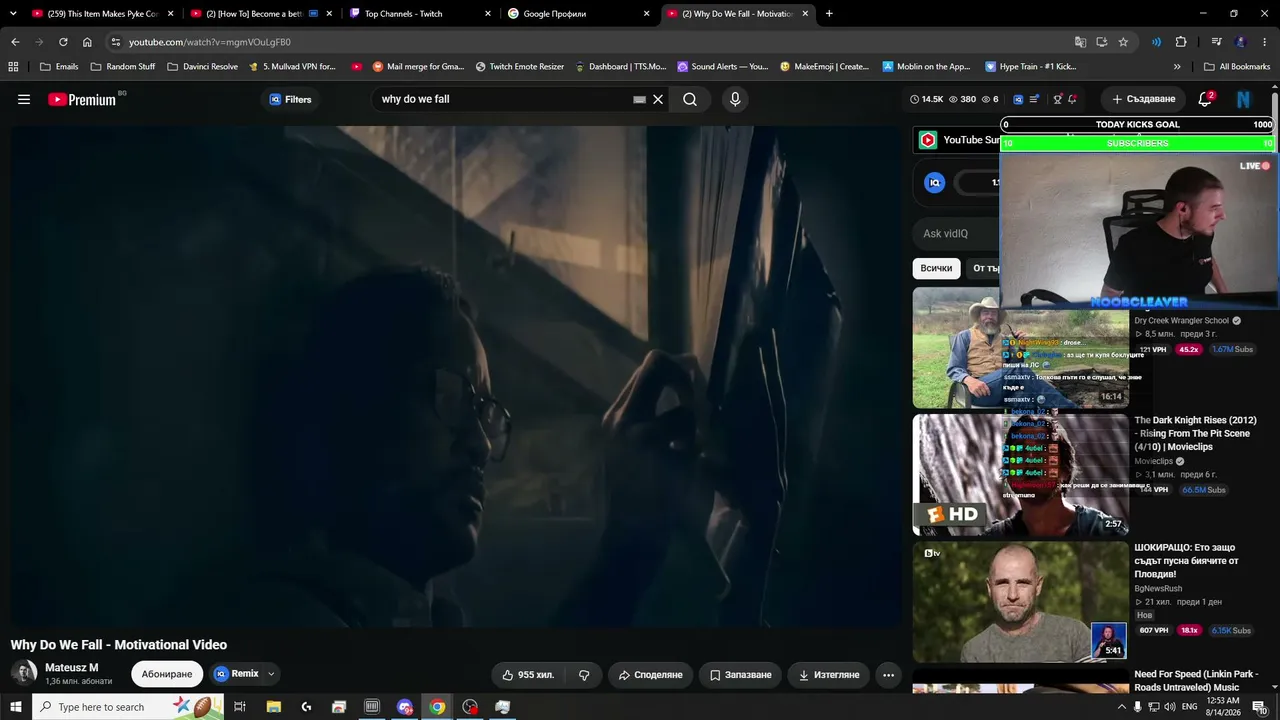Show hidden system tray icons

(x=1121, y=707)
